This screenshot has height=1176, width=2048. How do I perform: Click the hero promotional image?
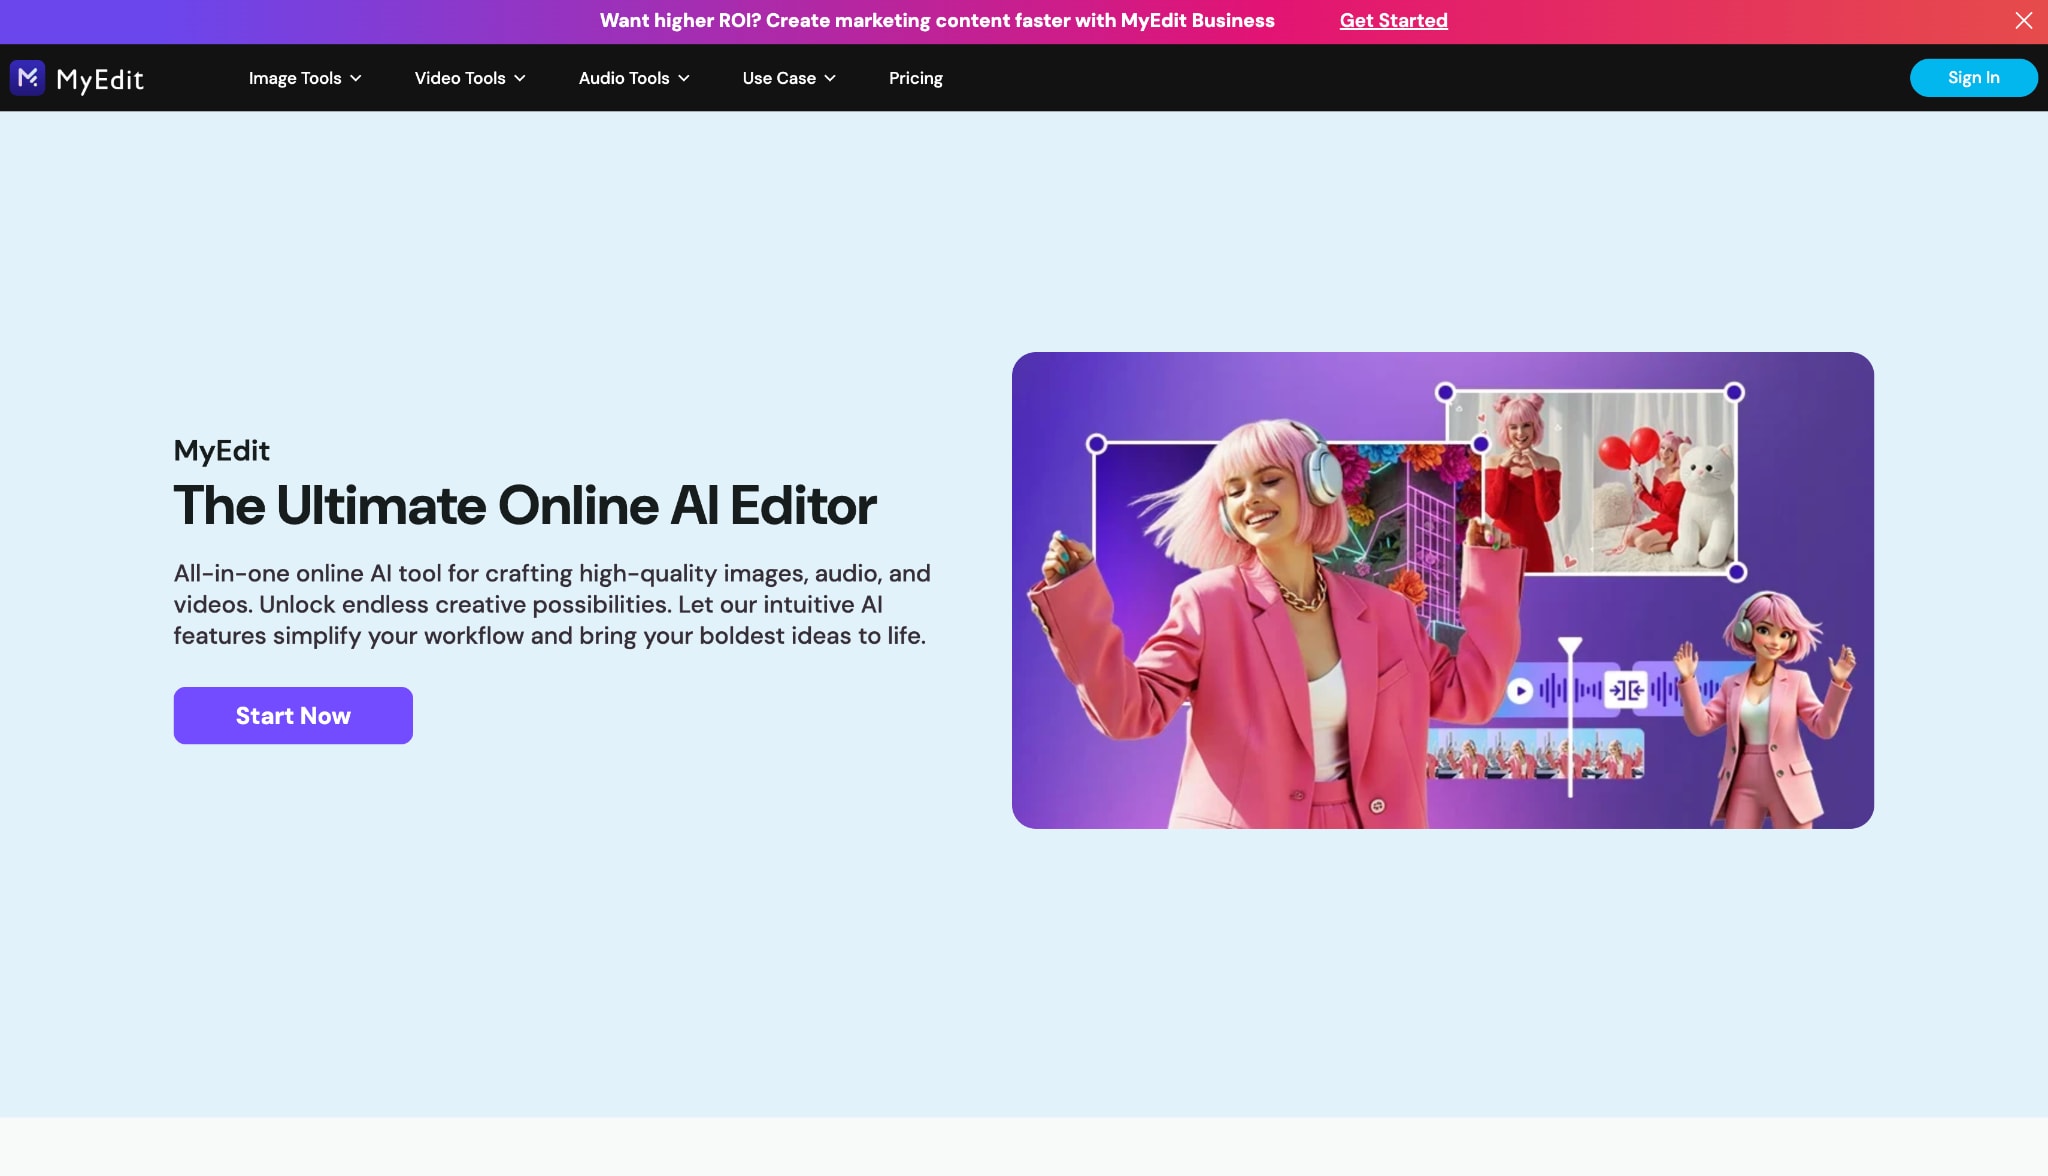[1442, 590]
